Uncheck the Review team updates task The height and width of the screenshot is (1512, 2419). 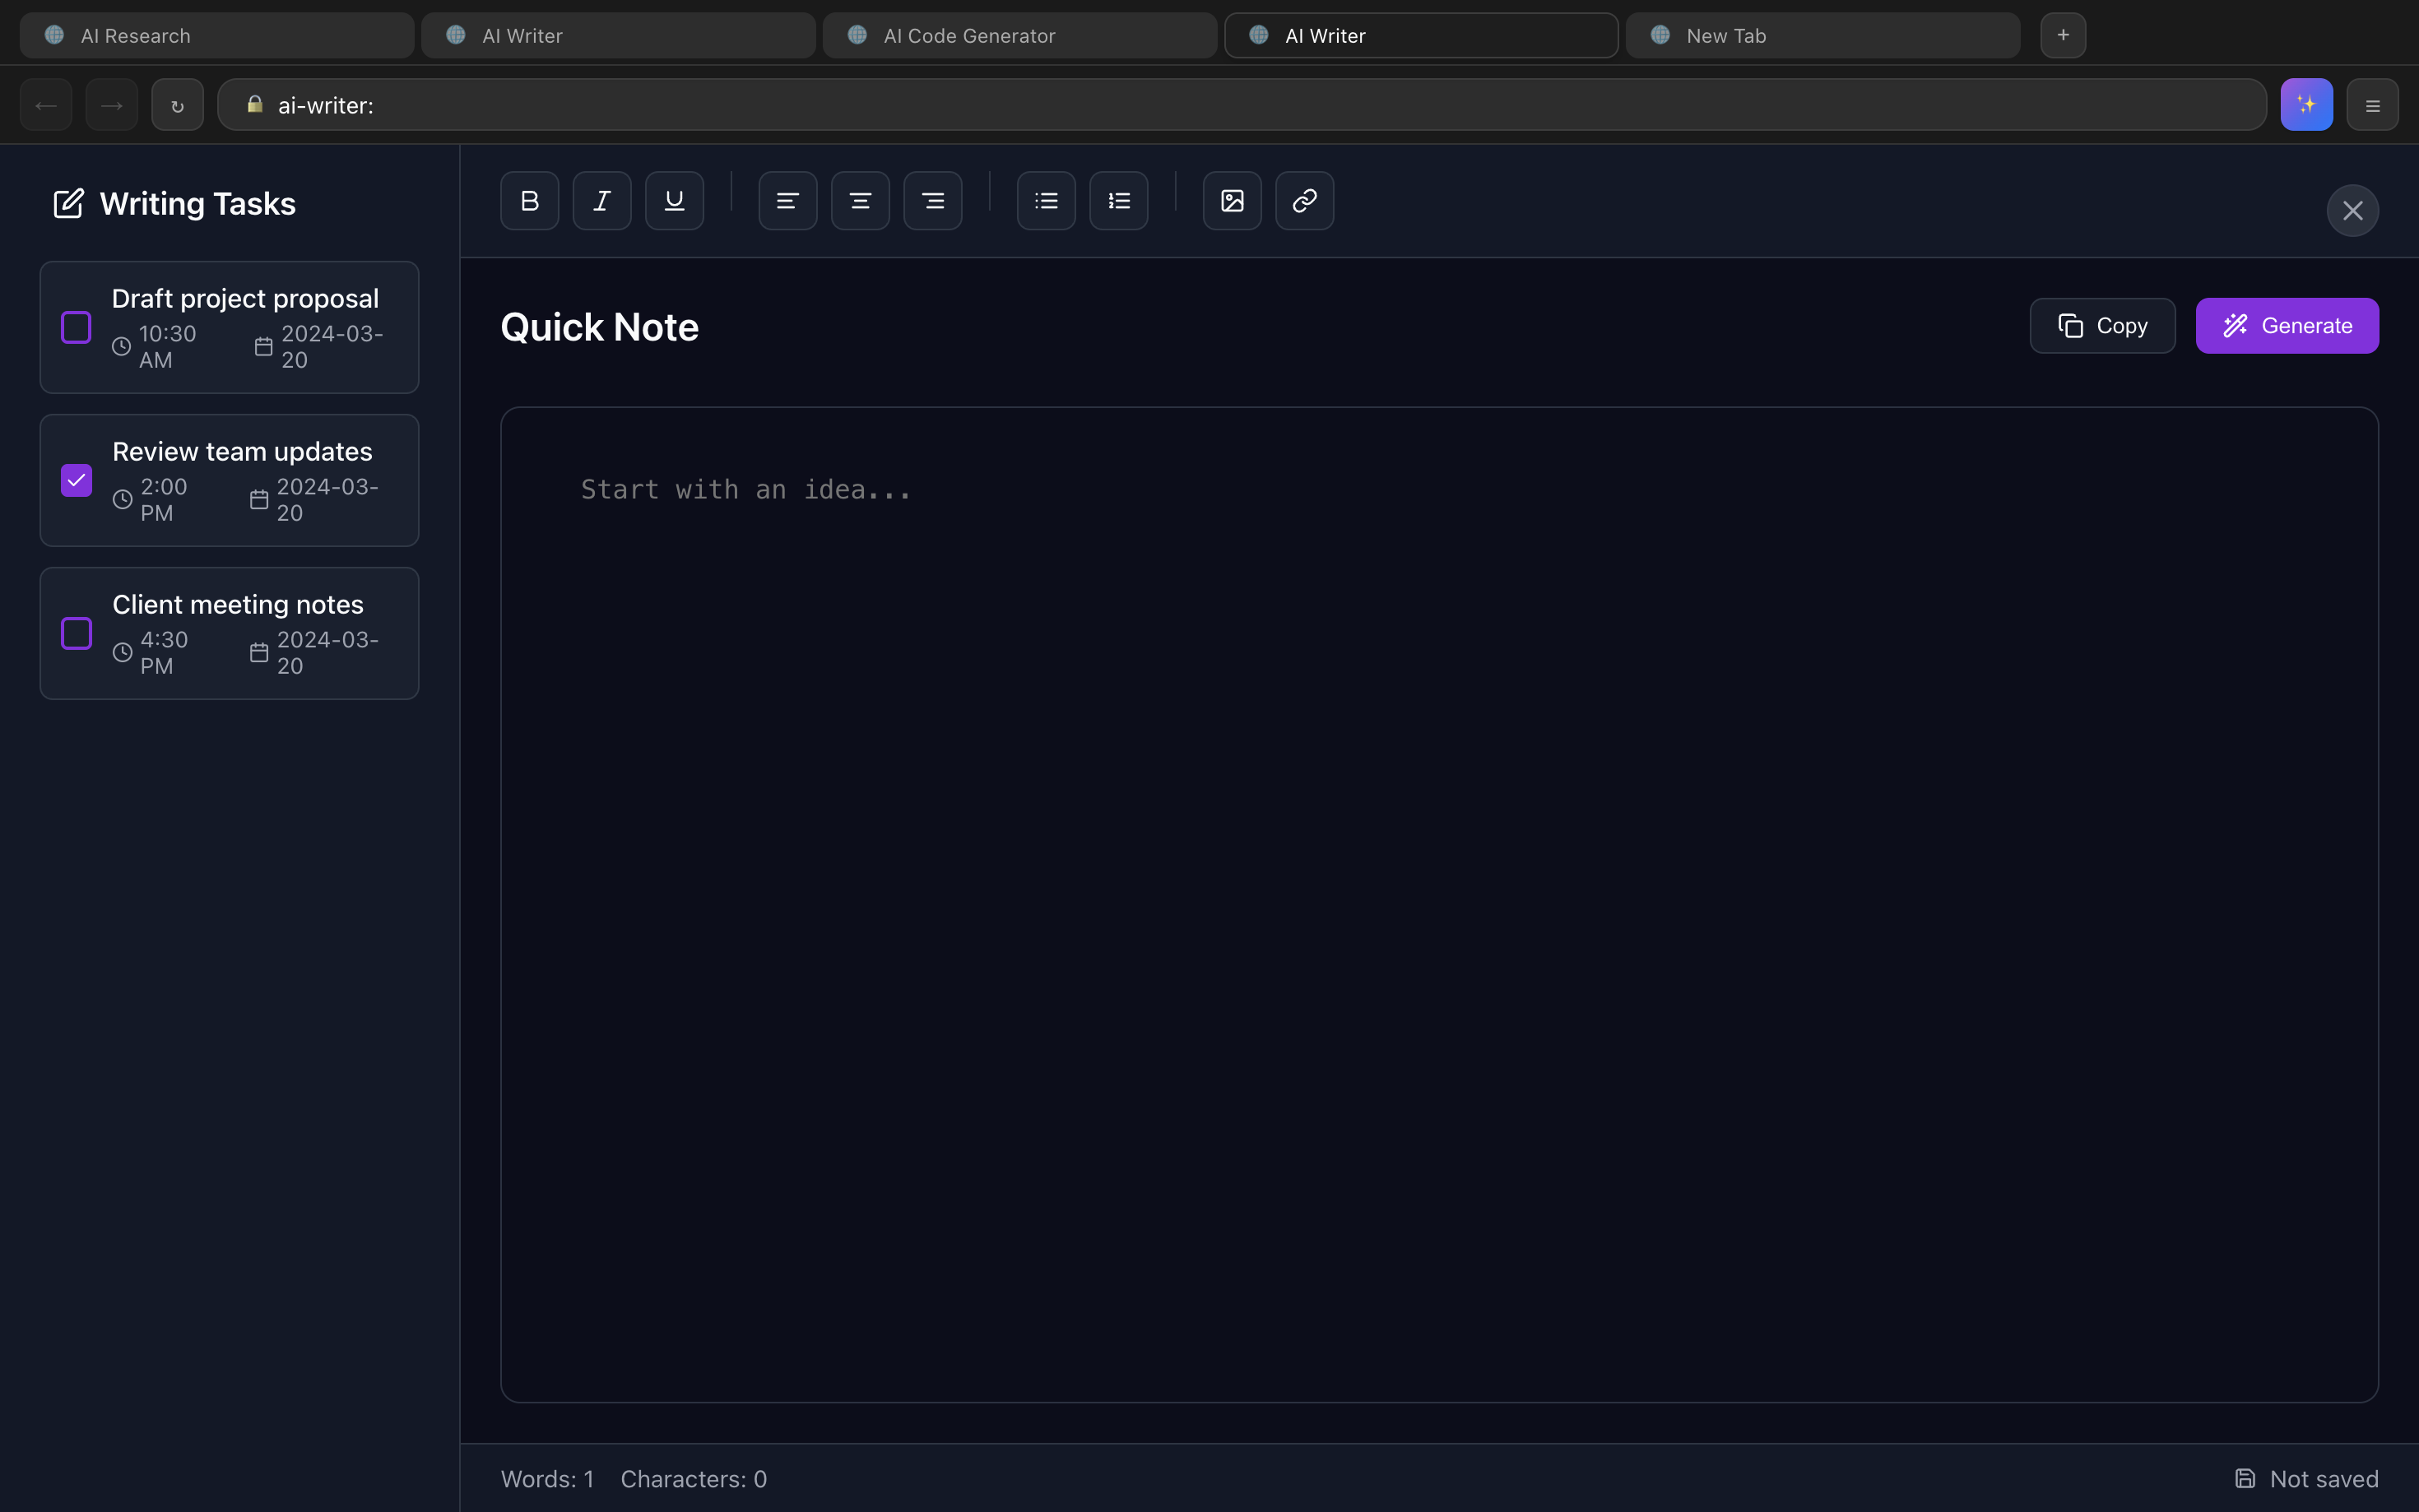[x=76, y=480]
